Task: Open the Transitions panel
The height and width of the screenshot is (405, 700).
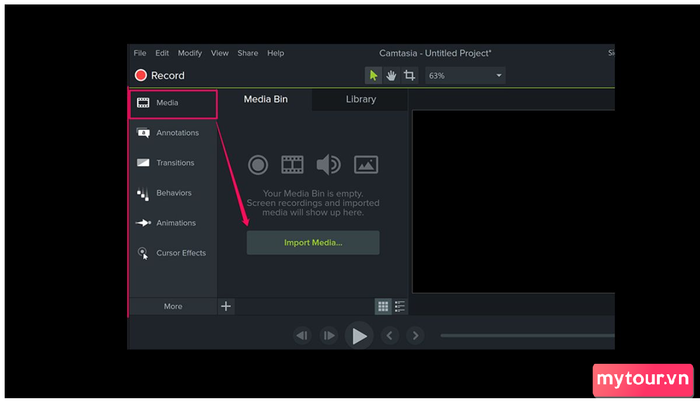Action: click(x=173, y=163)
